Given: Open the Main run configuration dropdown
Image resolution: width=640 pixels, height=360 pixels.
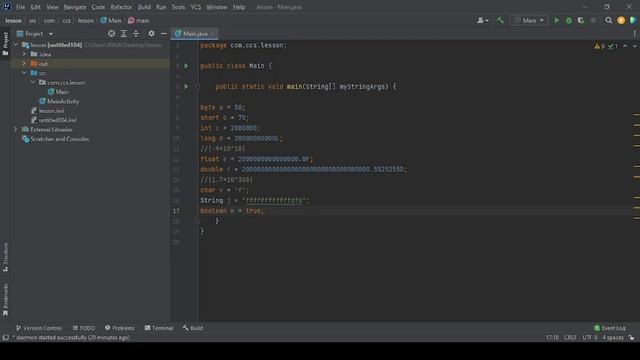Looking at the screenshot, I should coord(529,20).
